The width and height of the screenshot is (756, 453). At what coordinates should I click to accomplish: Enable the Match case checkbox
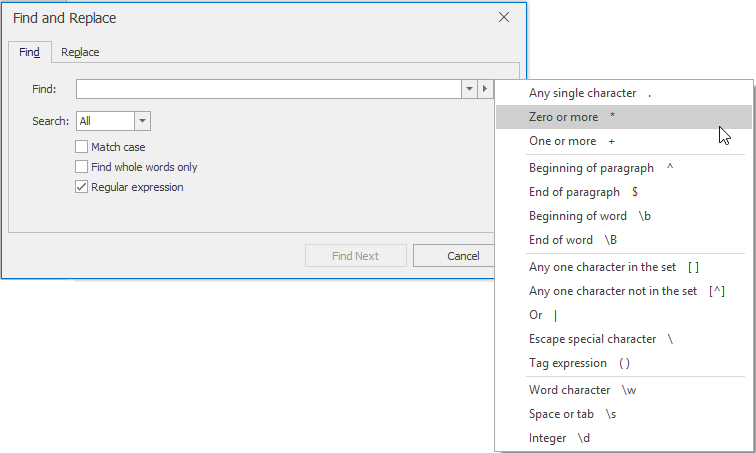click(x=82, y=147)
